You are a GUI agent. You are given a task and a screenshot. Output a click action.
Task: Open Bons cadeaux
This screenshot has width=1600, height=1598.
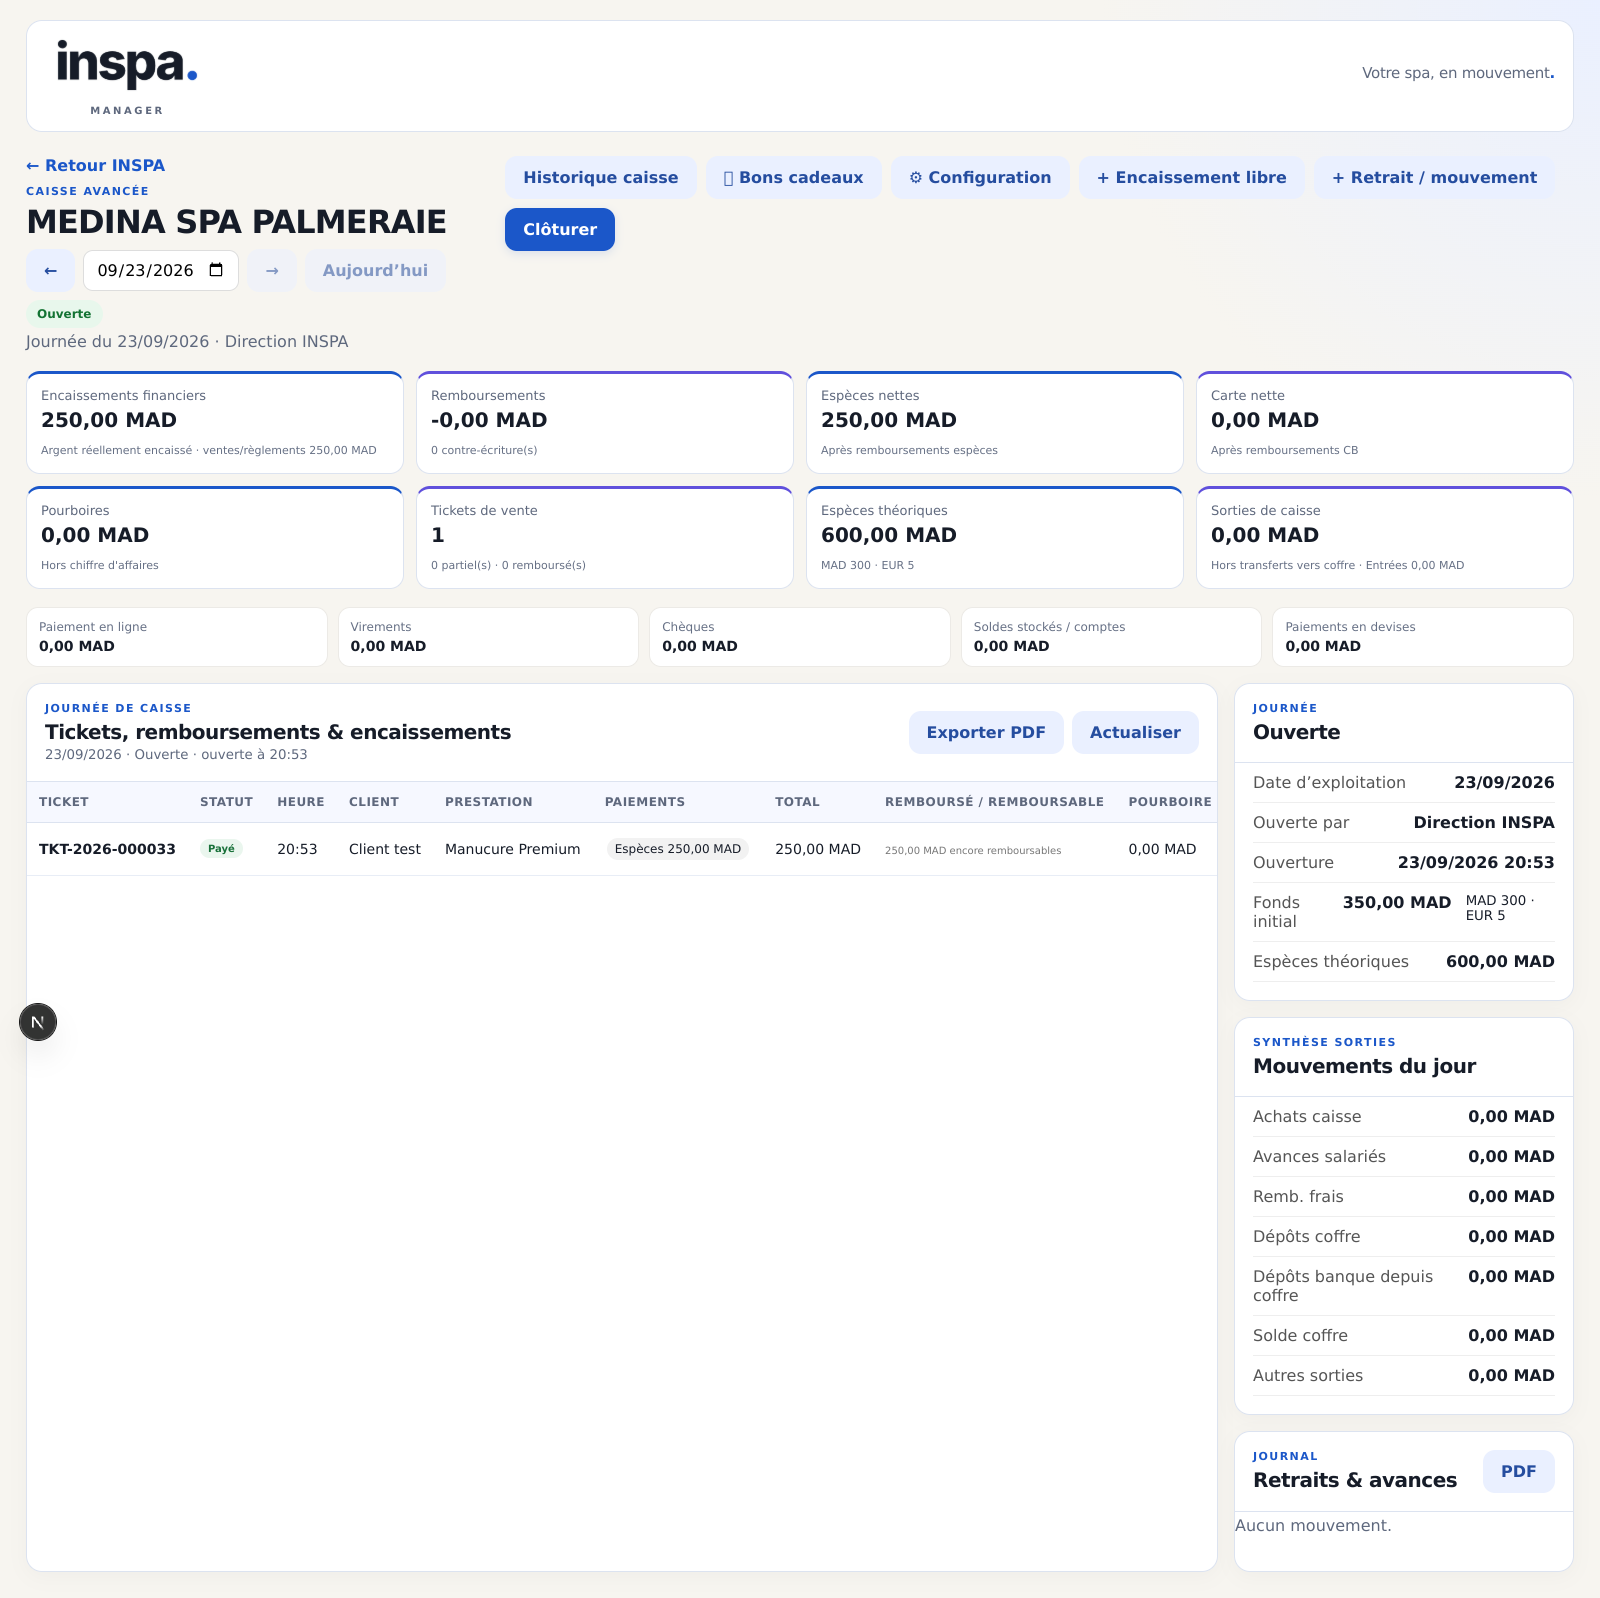click(x=793, y=177)
